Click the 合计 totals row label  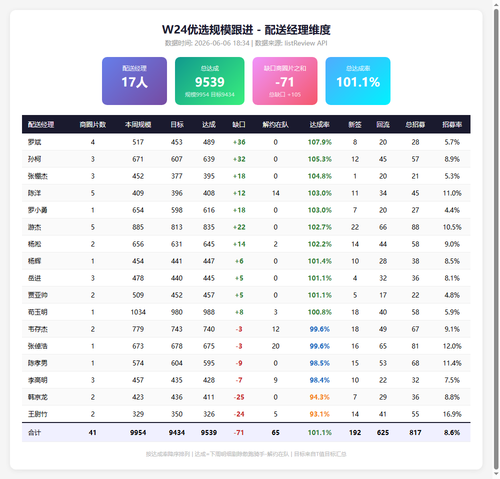(34, 433)
